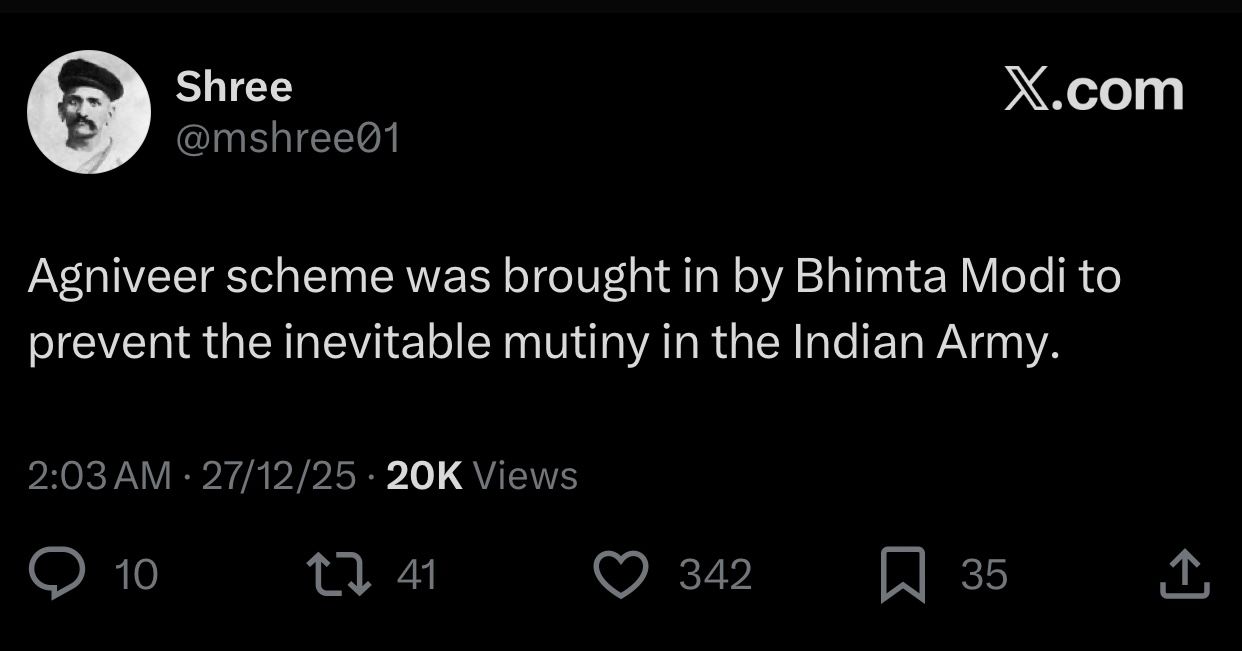
Task: Click the 27/12/25 post date
Action: point(278,475)
